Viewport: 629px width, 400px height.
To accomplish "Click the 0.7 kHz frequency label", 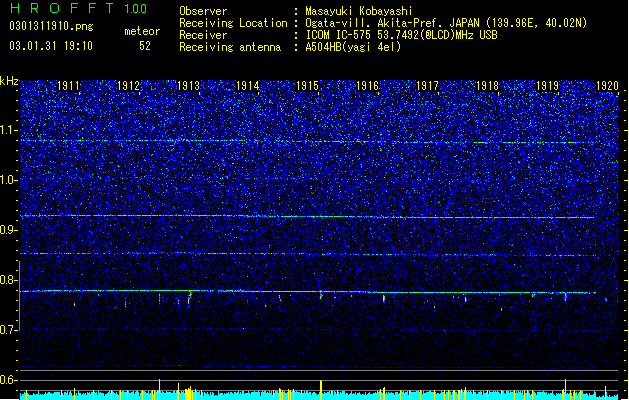I will tap(9, 330).
